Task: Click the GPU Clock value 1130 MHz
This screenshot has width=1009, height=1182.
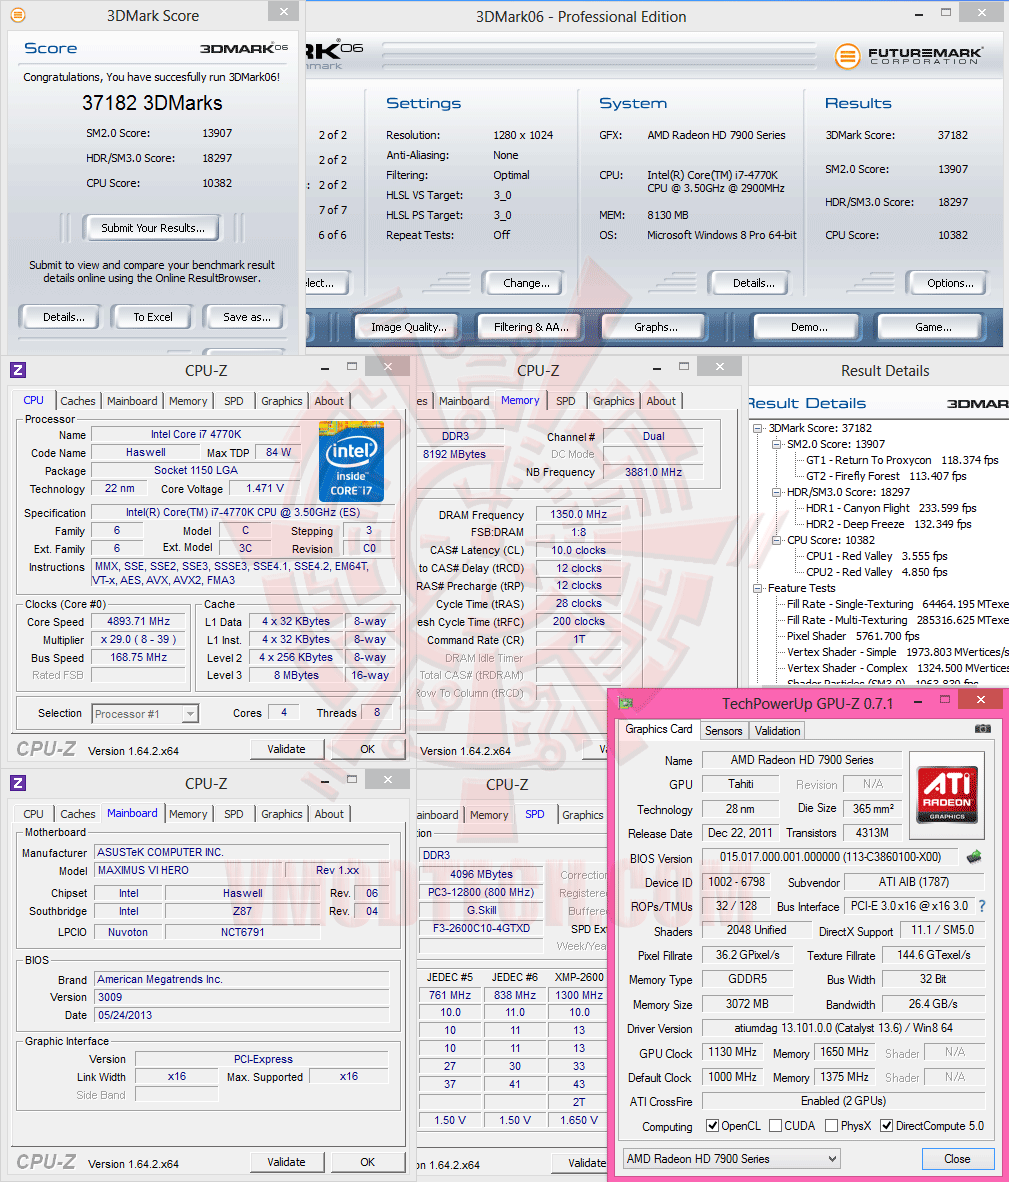Action: (x=732, y=1052)
